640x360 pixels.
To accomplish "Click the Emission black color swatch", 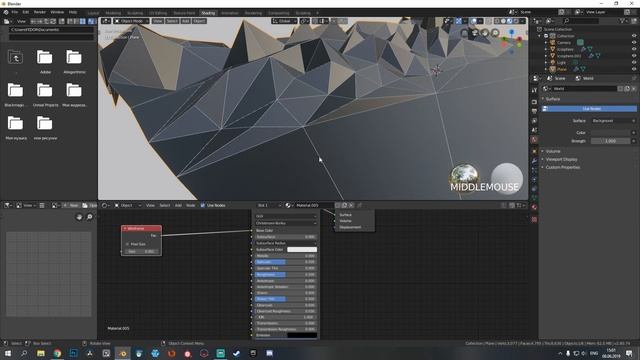I will pyautogui.click(x=302, y=335).
